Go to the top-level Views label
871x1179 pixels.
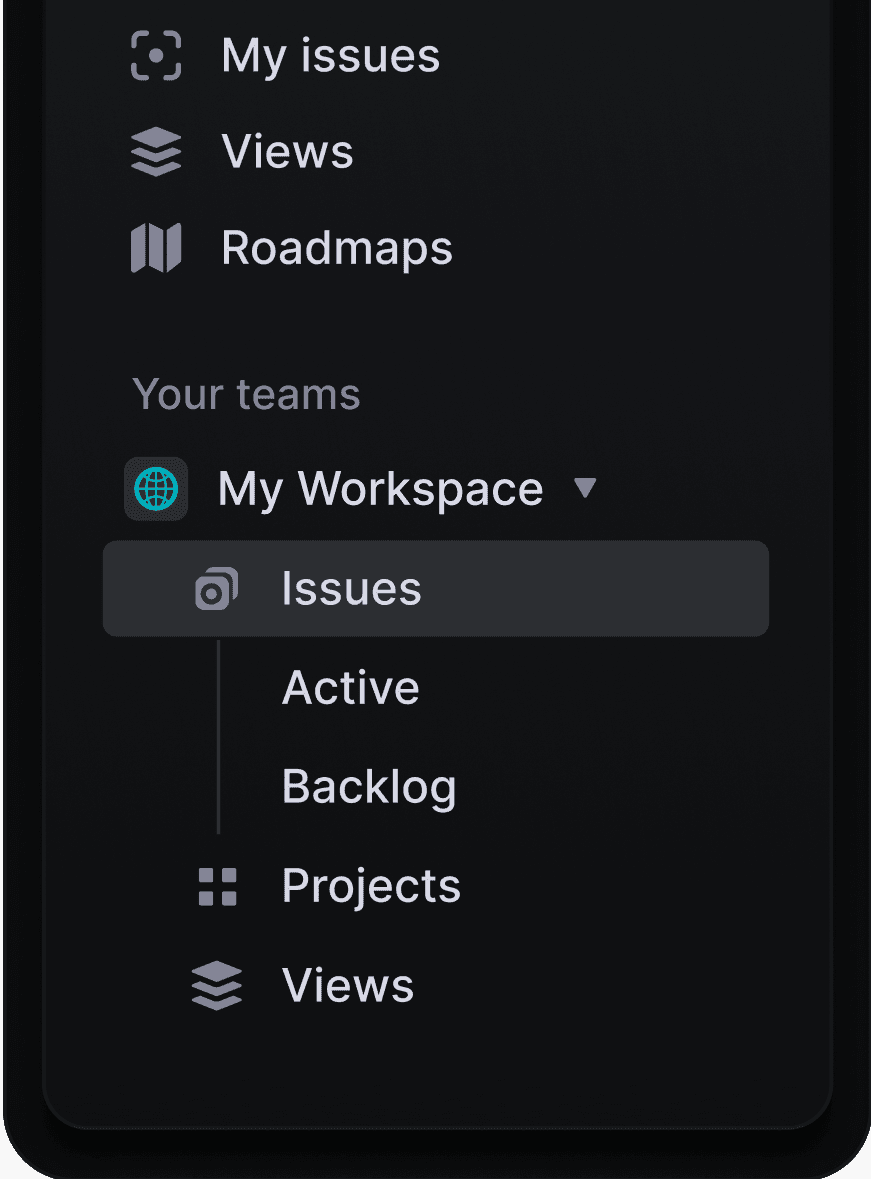[287, 153]
